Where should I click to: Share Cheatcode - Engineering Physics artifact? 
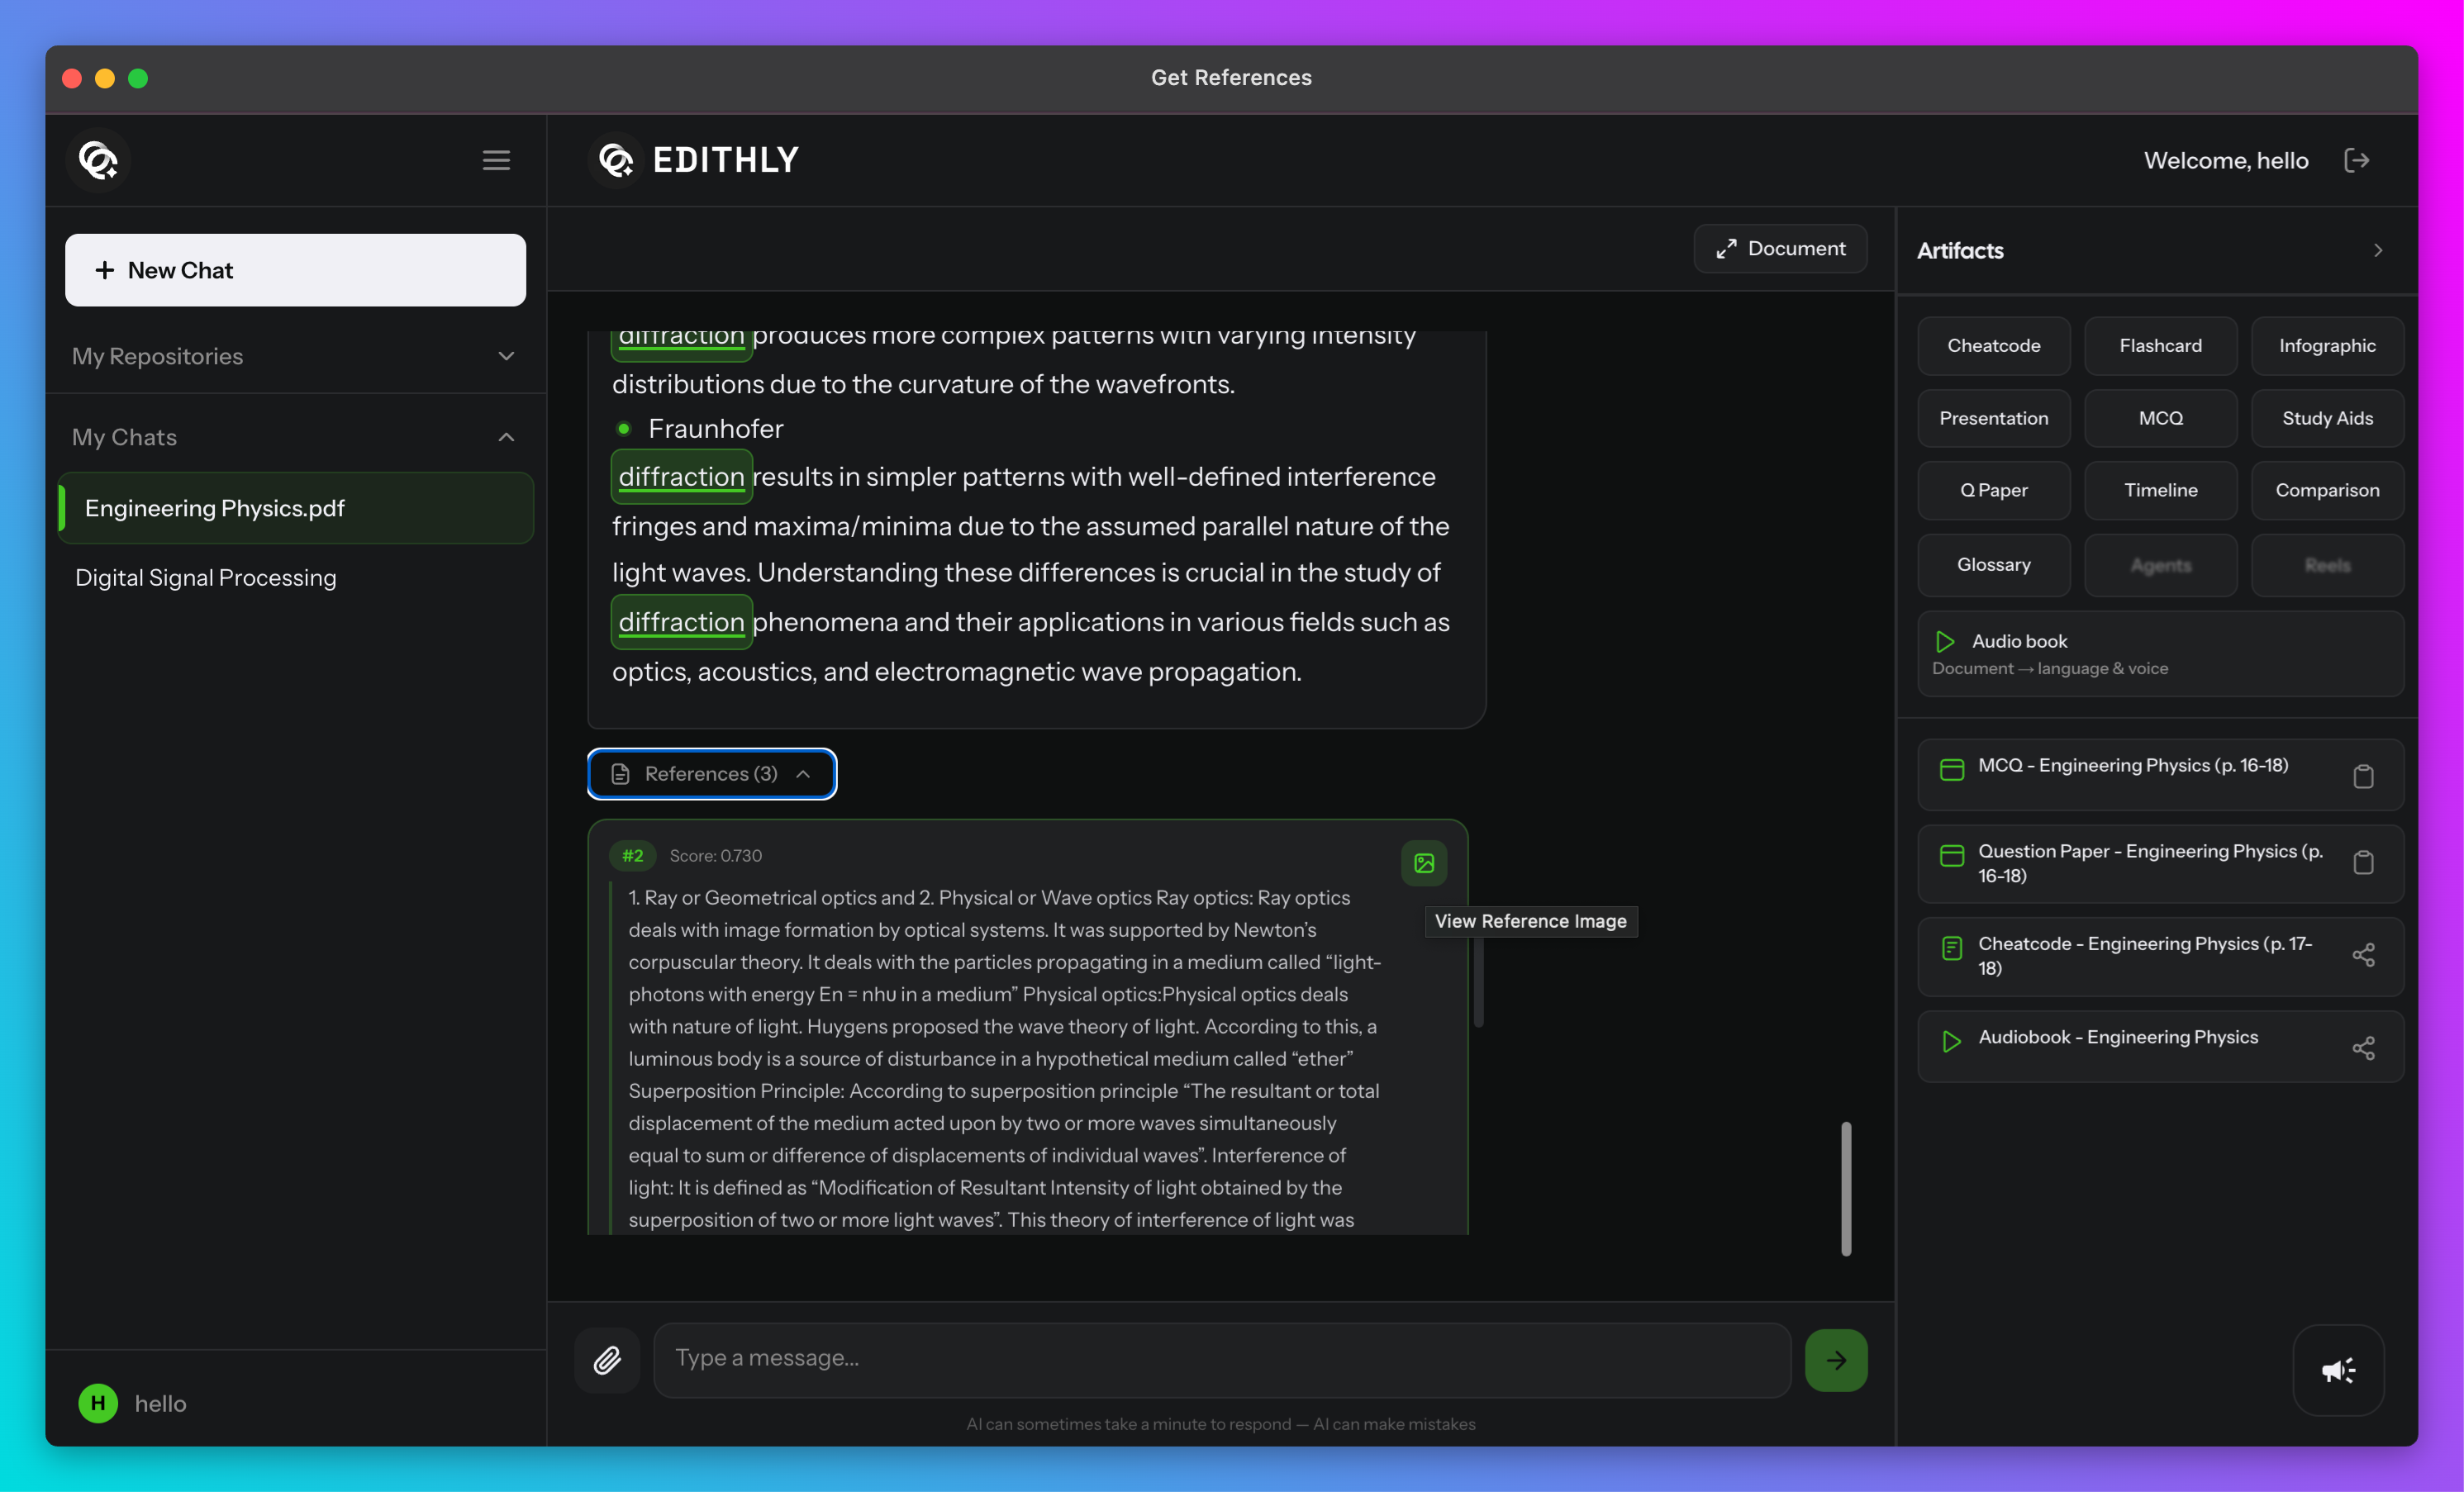pos(2363,955)
